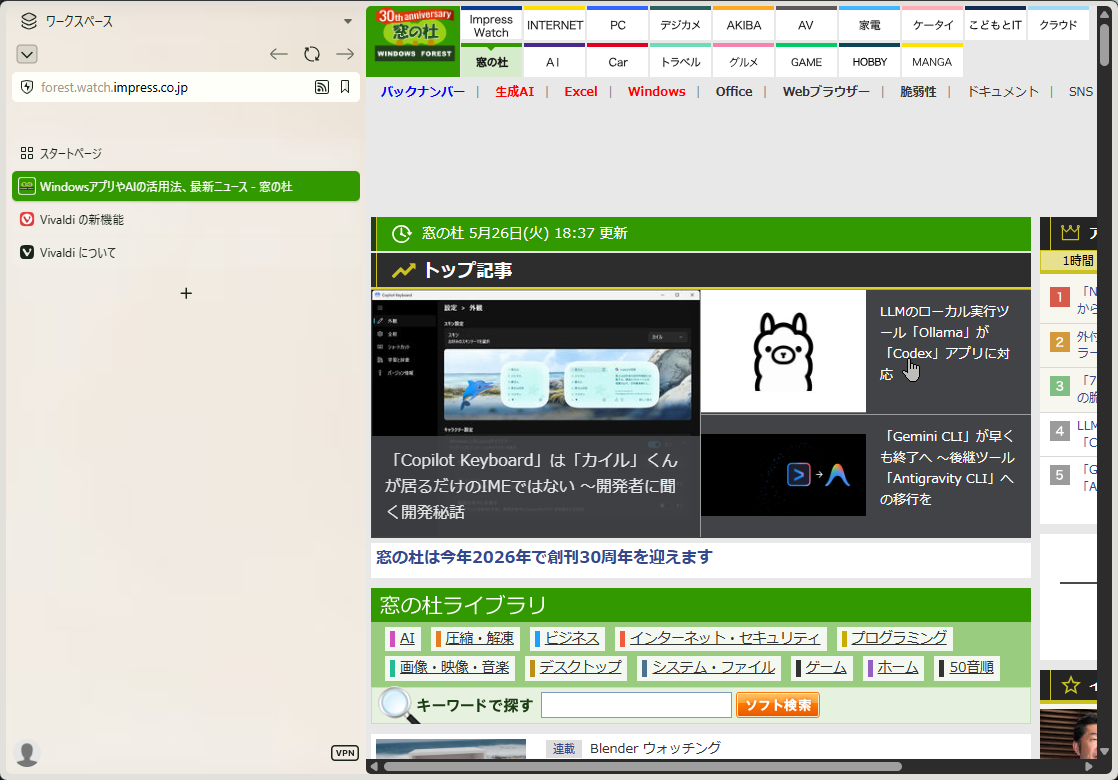Open the Ollama Codex article headline
This screenshot has width=1118, height=780.
tap(945, 343)
